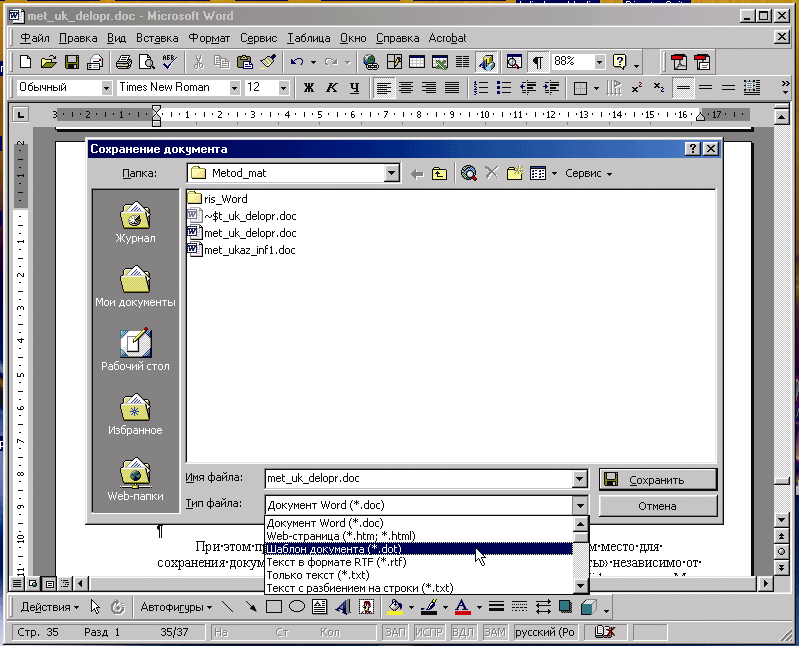This screenshot has height=646, width=799.
Task: Click the Columns icon
Action: (x=462, y=62)
